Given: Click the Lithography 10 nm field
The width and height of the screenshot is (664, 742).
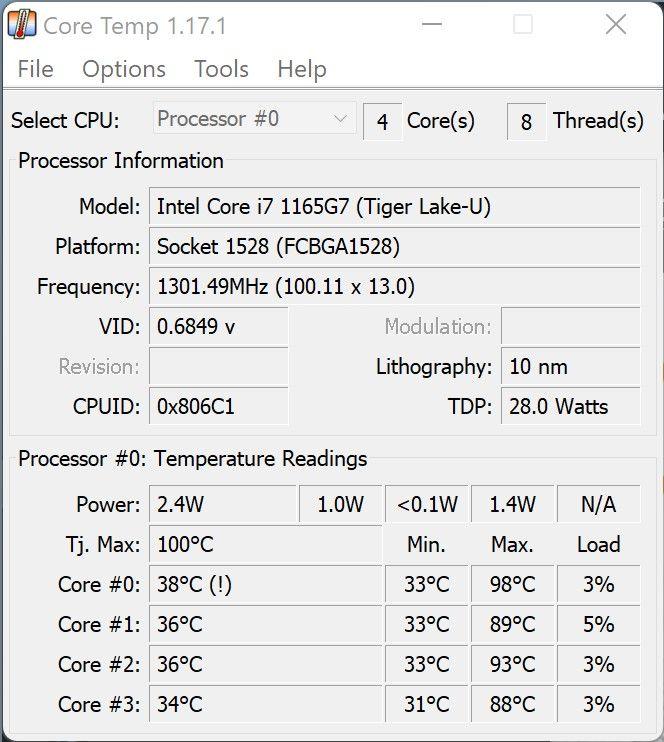Looking at the screenshot, I should [x=571, y=367].
